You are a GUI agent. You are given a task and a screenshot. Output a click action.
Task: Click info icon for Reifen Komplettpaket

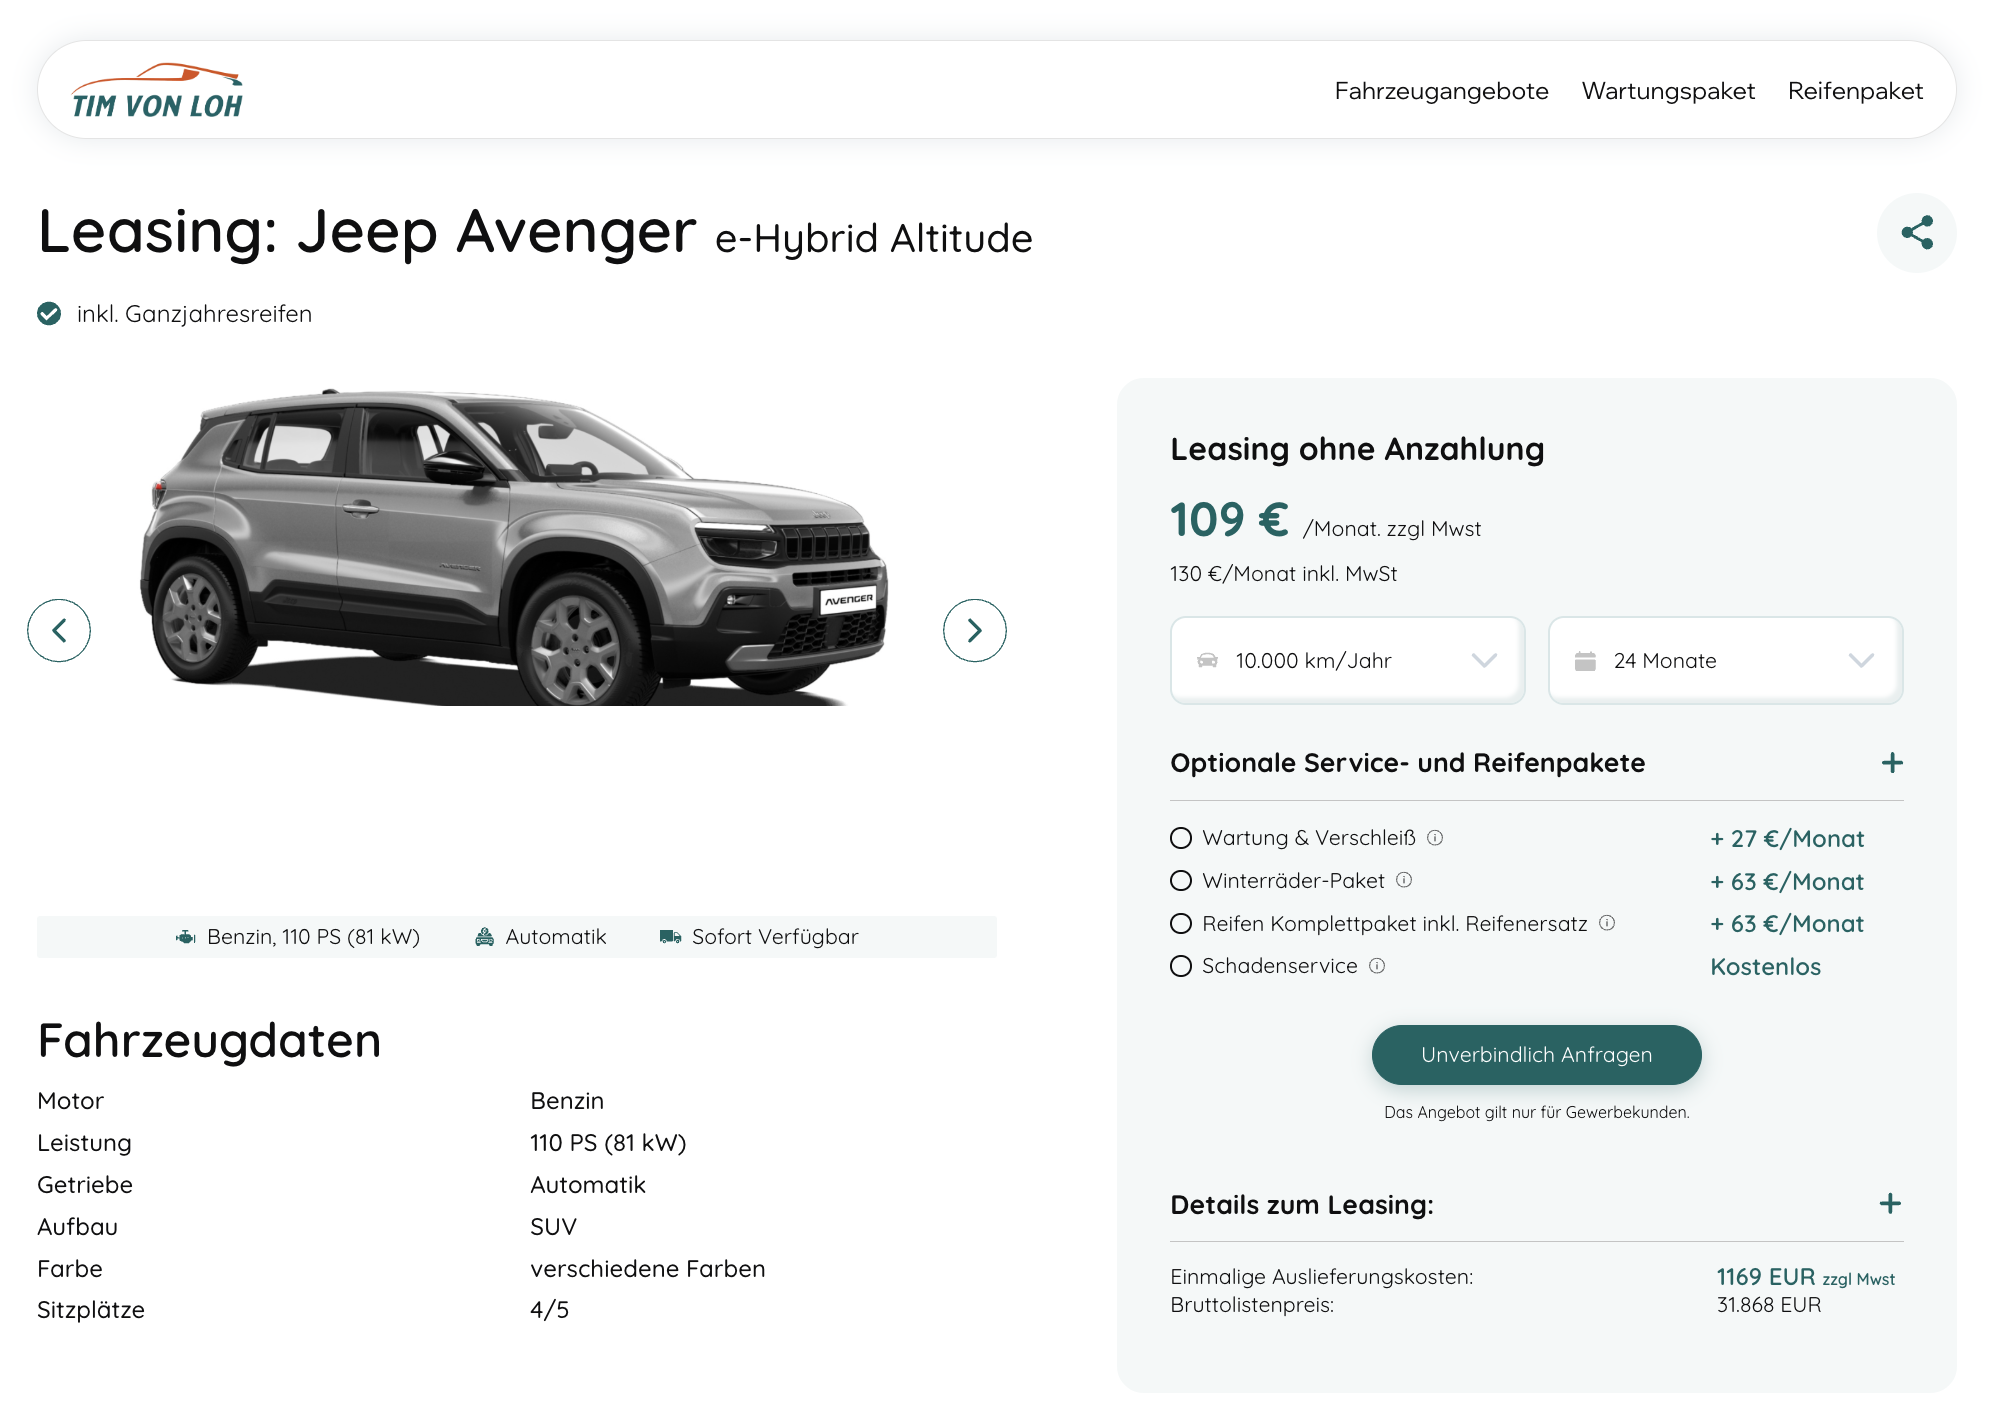click(x=1607, y=923)
